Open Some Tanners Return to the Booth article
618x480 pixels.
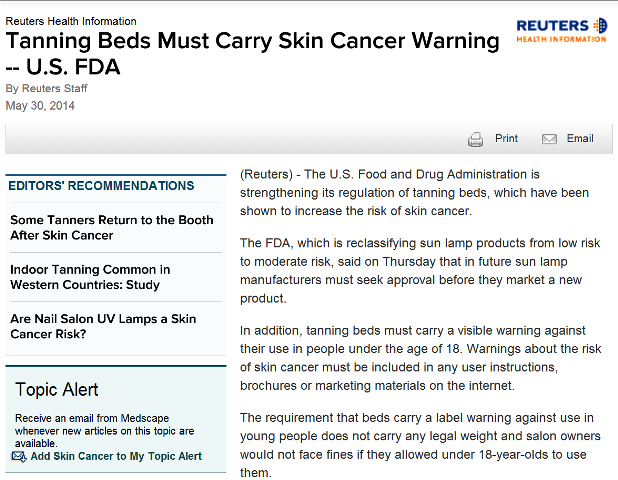[x=112, y=227]
